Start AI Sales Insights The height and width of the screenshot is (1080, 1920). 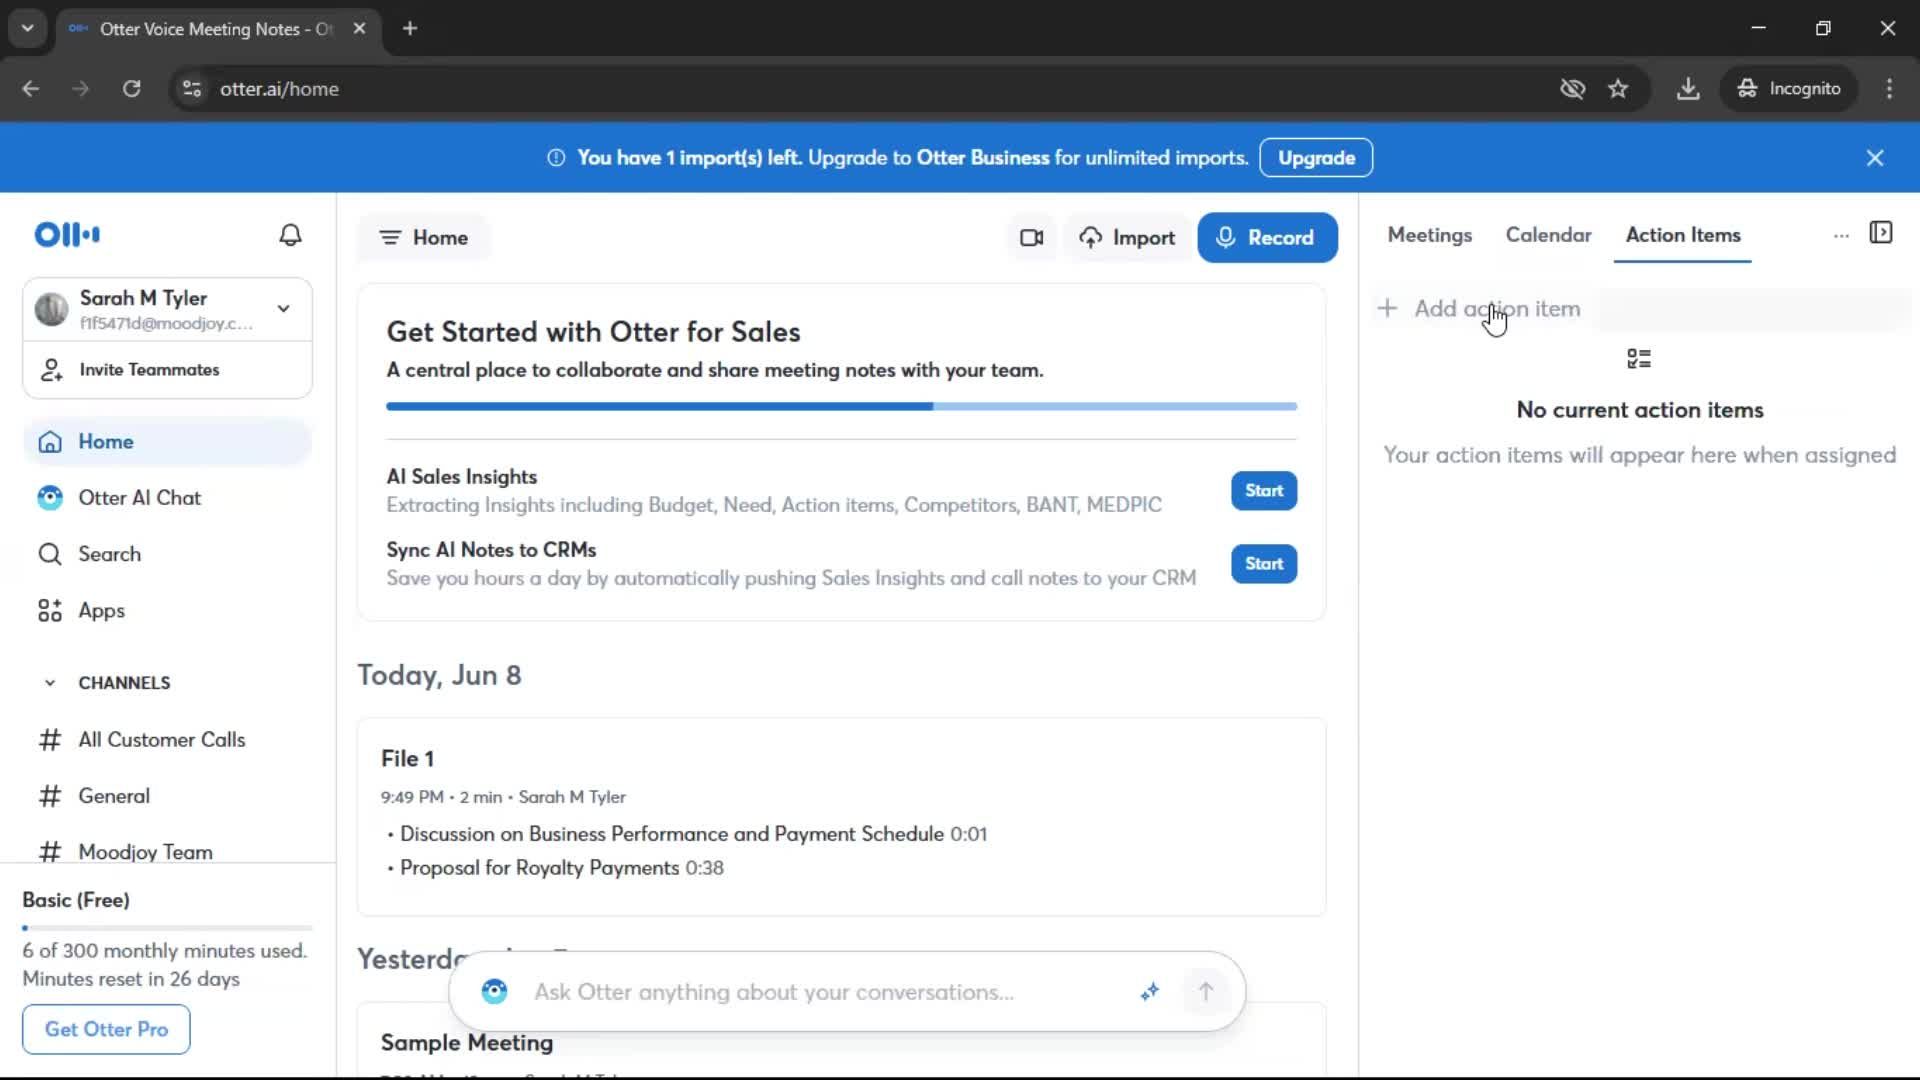(1264, 491)
